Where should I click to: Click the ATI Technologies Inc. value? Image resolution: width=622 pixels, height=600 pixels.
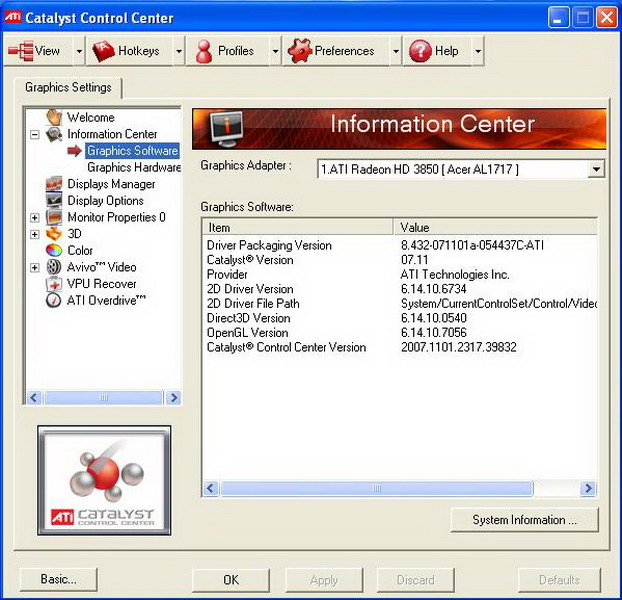[455, 274]
